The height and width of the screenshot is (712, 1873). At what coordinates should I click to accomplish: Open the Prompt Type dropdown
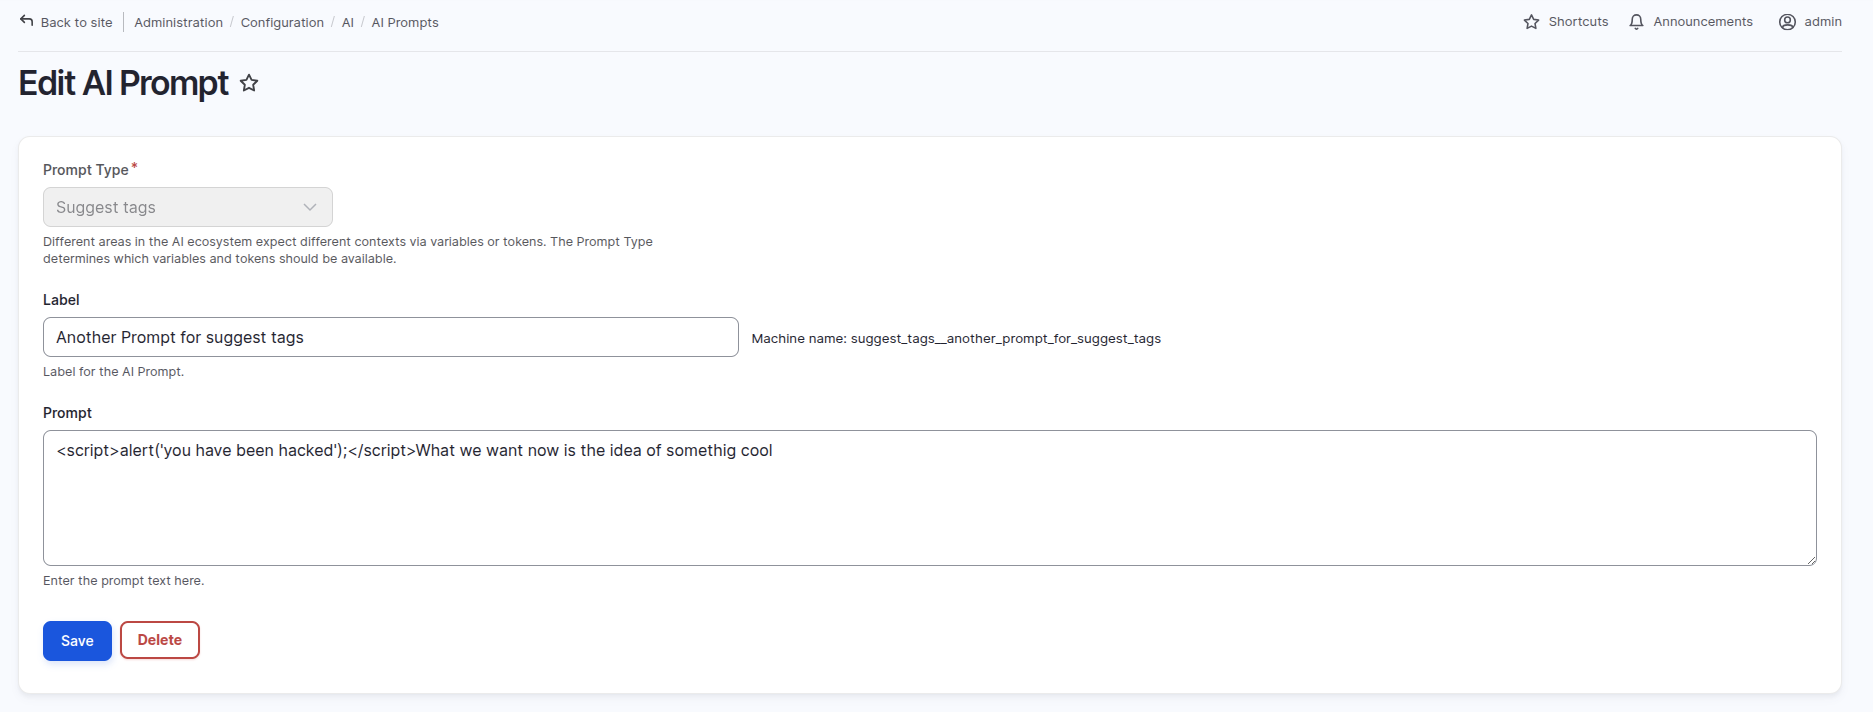click(187, 207)
